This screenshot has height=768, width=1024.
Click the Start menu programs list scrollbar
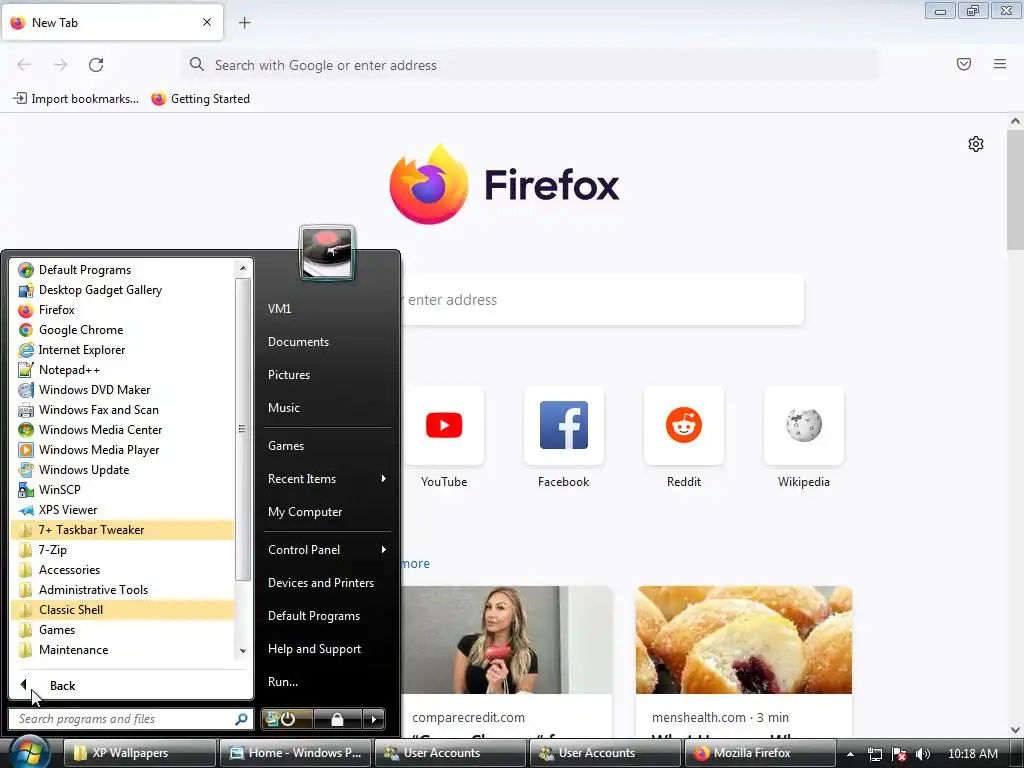coord(242,429)
